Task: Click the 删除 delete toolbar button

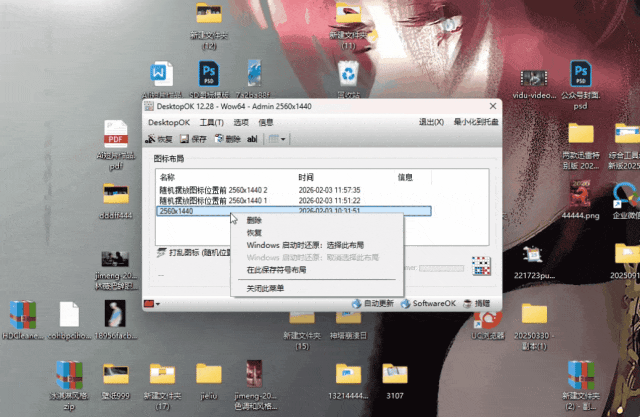Action: pos(227,139)
